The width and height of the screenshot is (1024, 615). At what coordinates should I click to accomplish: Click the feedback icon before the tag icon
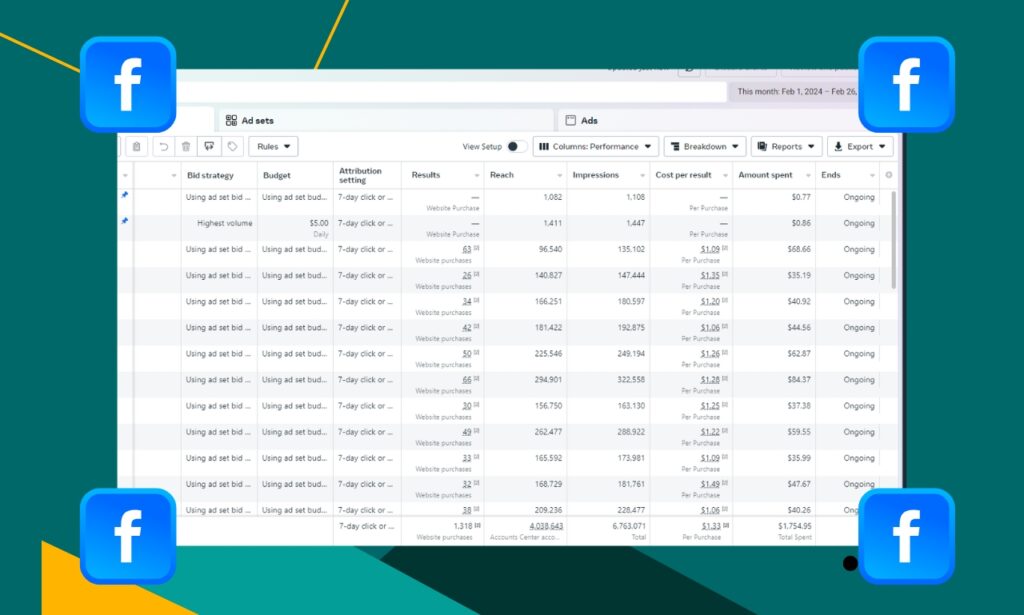tap(209, 147)
